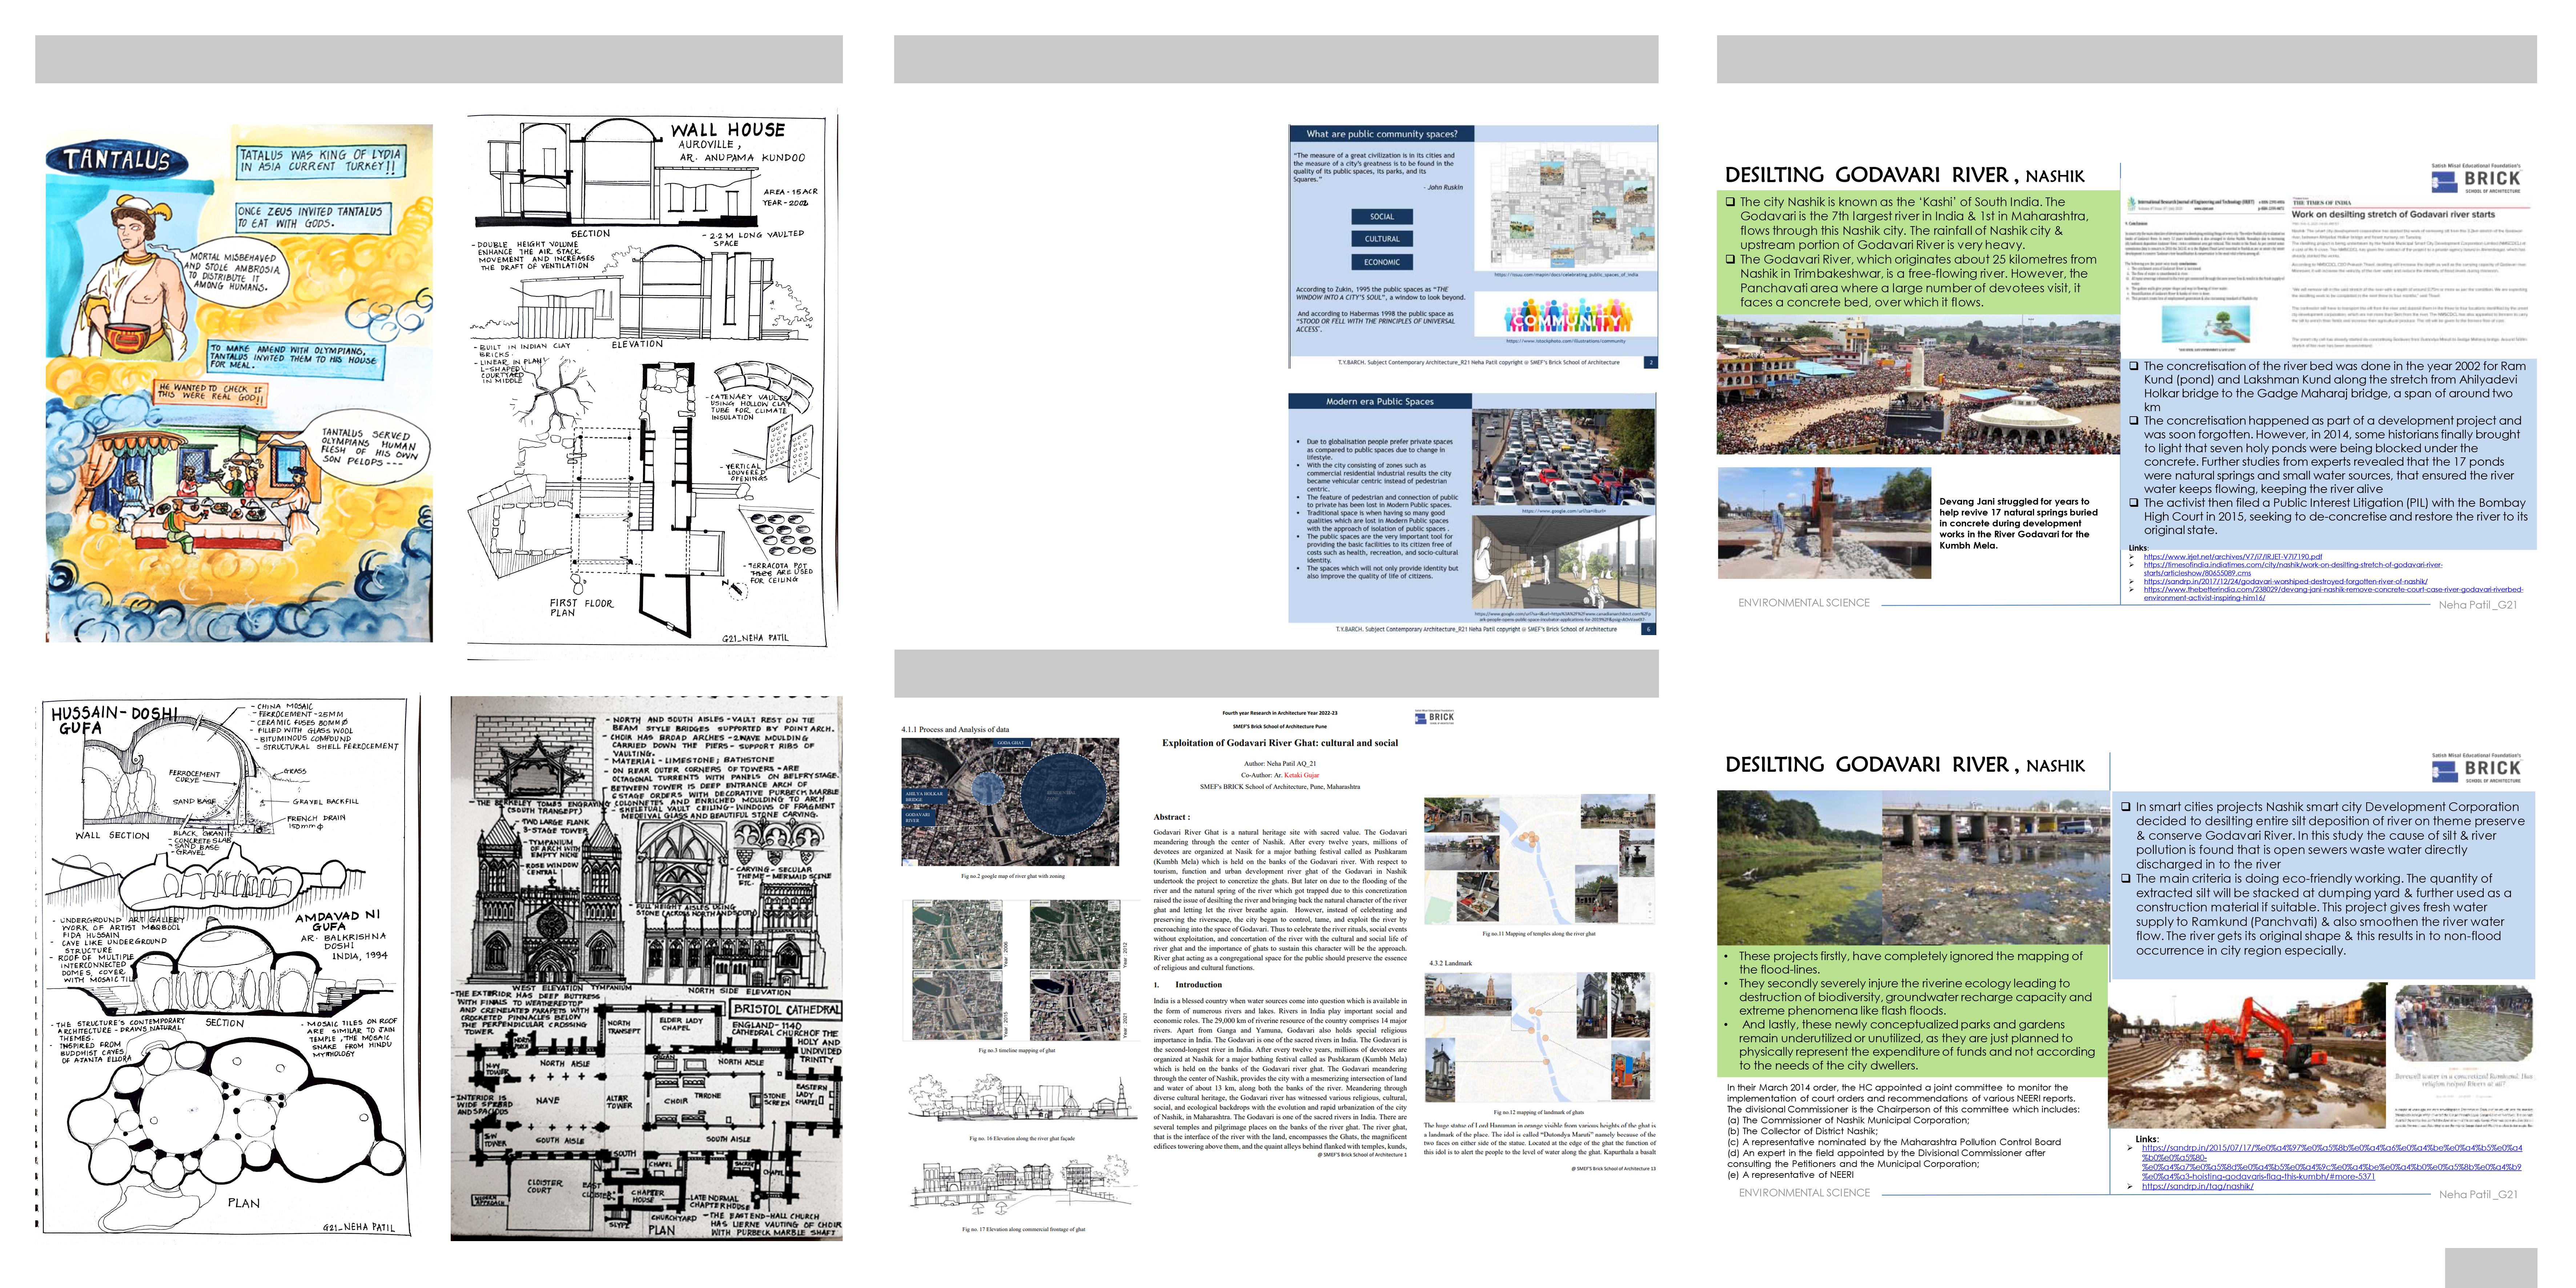Click the 'Abstract :' heading in the paper
Image resolution: width=2576 pixels, height=1288 pixels.
[1171, 817]
